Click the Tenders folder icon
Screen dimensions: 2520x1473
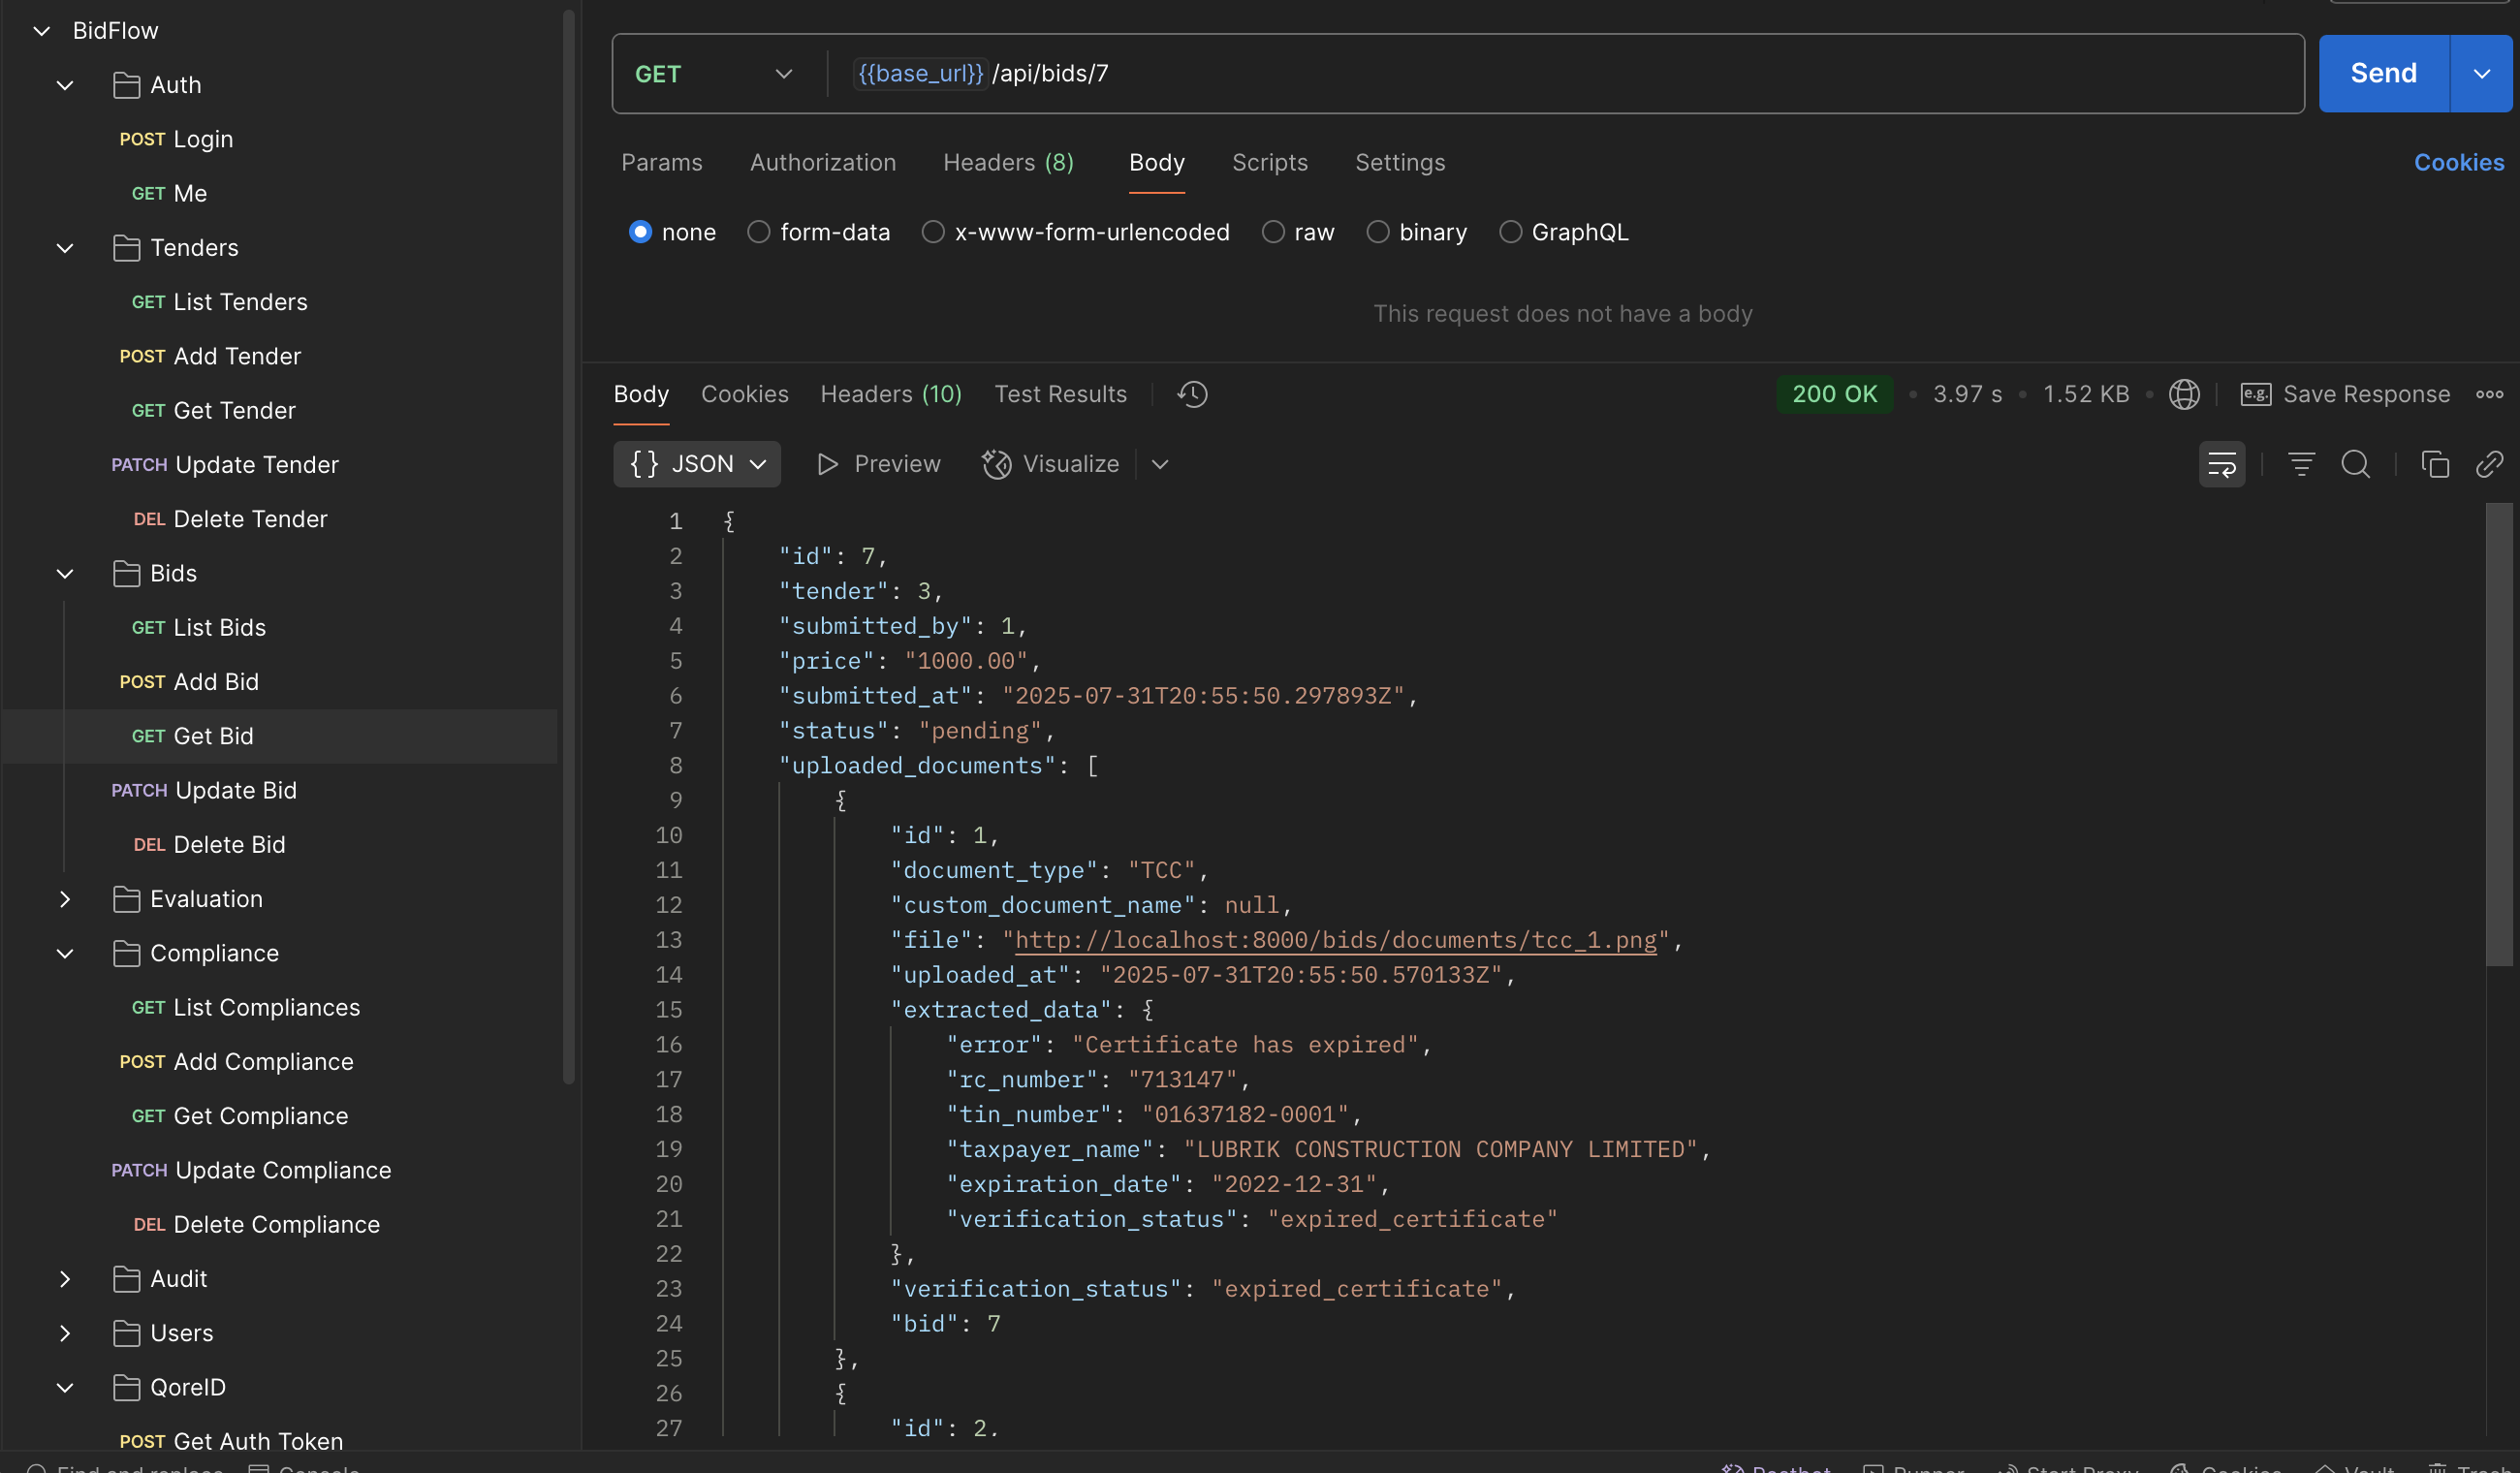pyautogui.click(x=126, y=248)
